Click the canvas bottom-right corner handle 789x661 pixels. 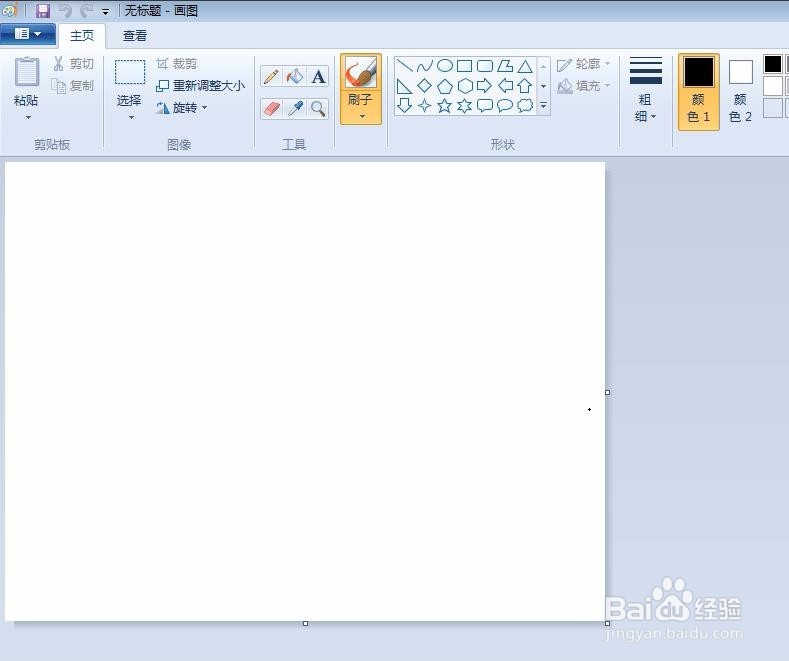(607, 624)
